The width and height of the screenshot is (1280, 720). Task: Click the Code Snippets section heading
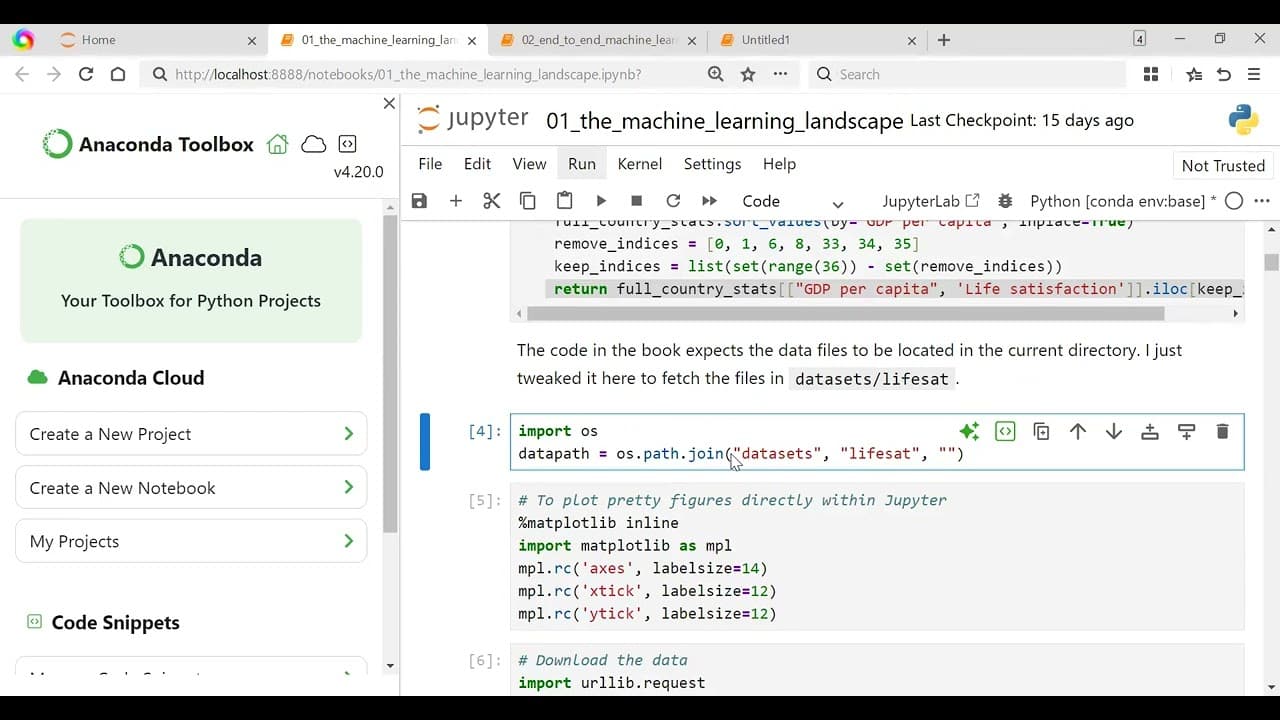pyautogui.click(x=115, y=622)
